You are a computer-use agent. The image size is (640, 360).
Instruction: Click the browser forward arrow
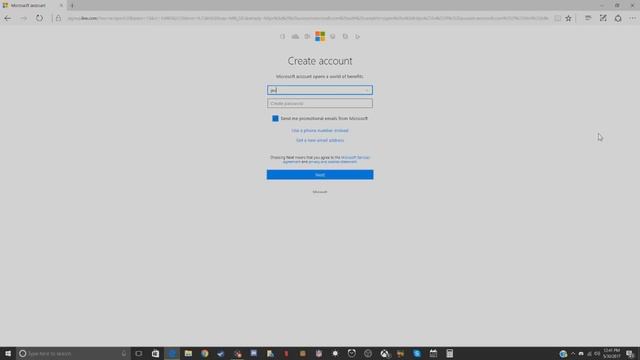point(23,18)
